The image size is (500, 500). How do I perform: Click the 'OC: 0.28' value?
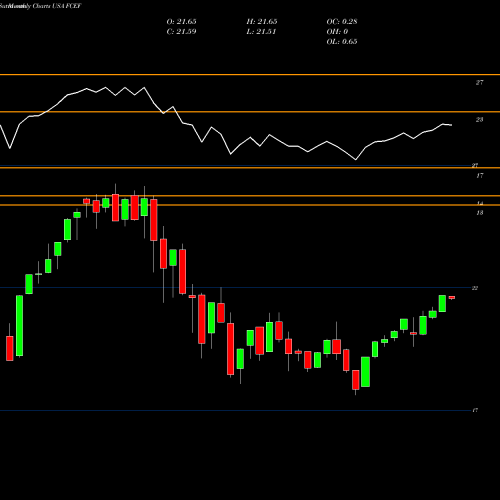pyautogui.click(x=342, y=22)
